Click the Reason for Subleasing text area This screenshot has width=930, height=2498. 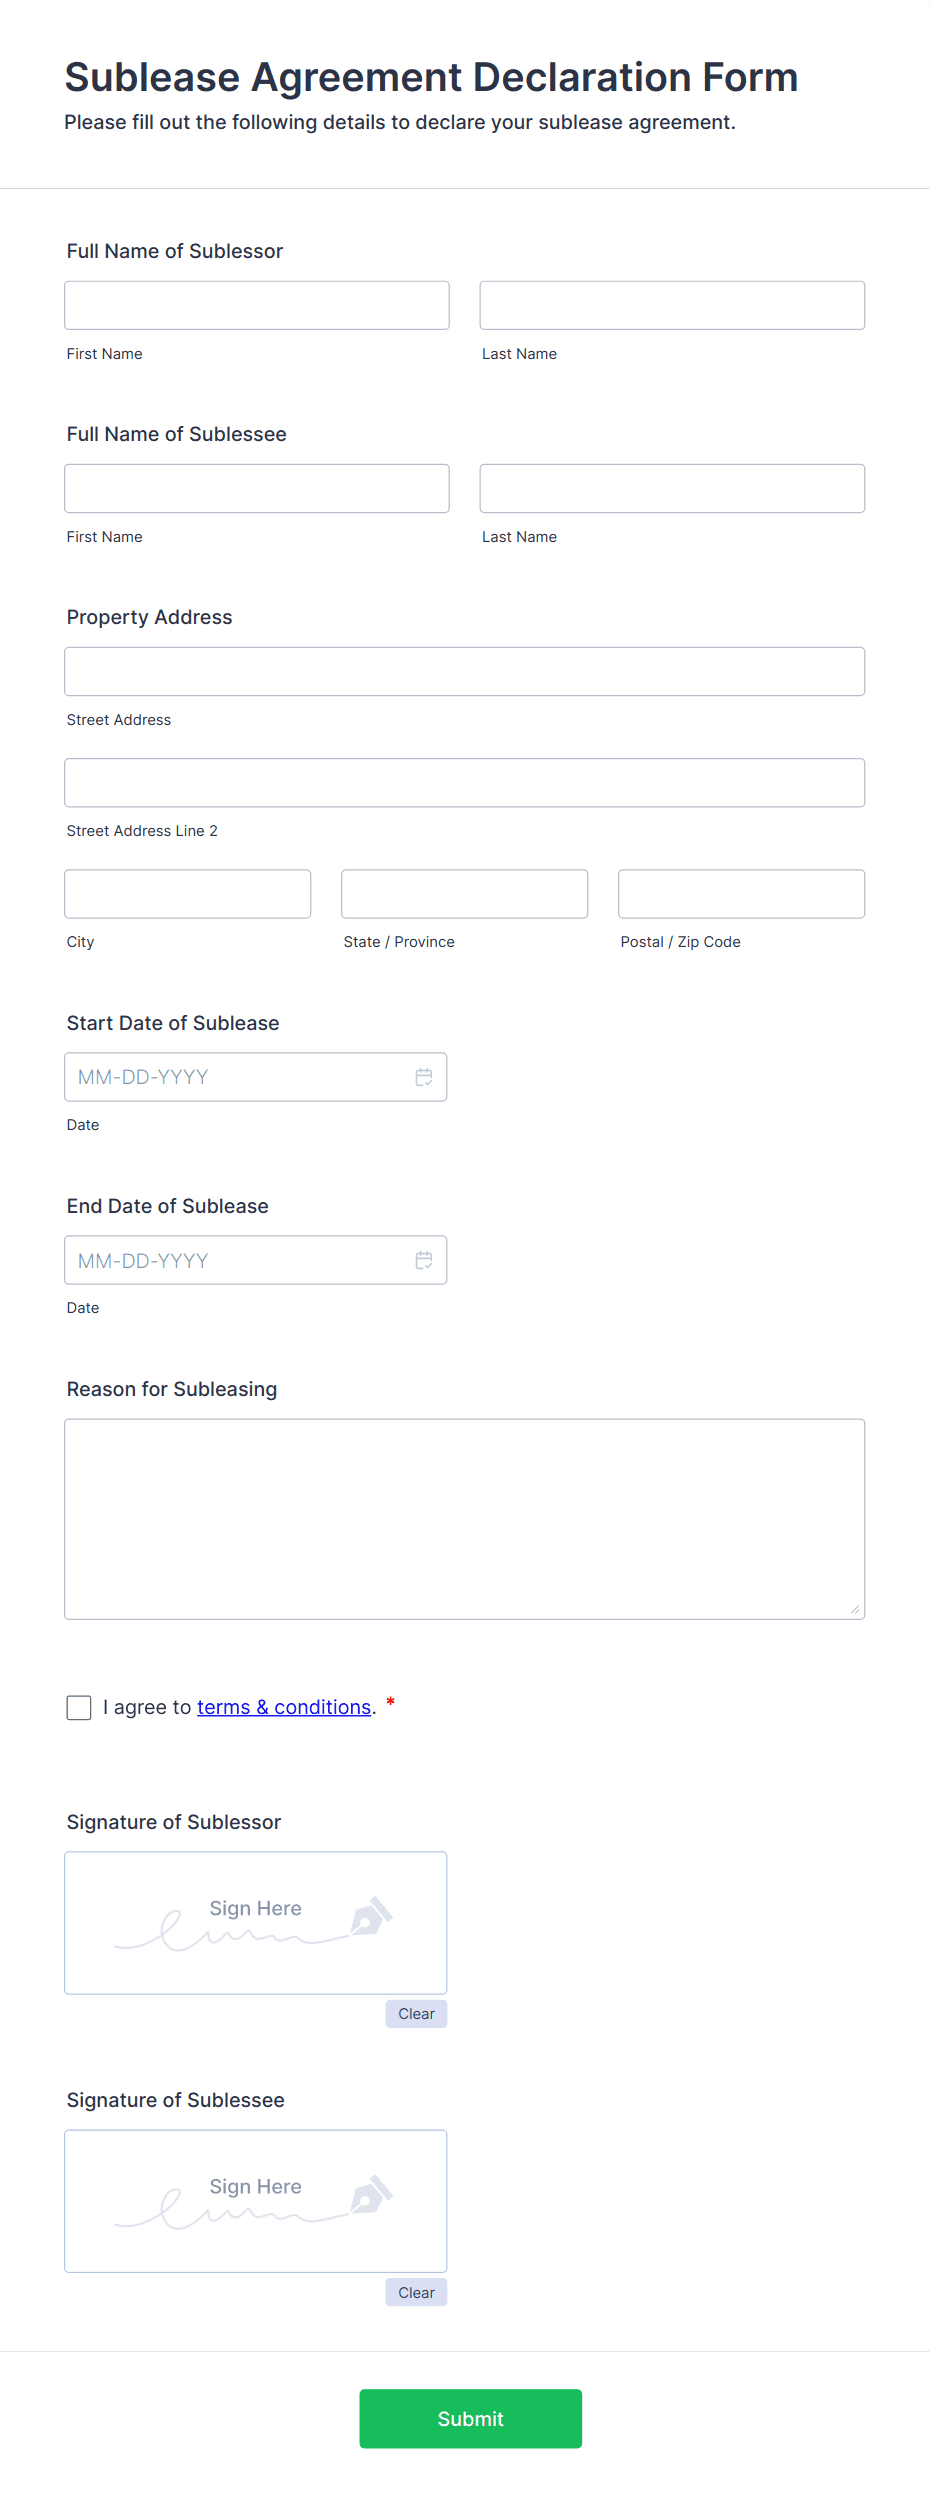pyautogui.click(x=464, y=1518)
